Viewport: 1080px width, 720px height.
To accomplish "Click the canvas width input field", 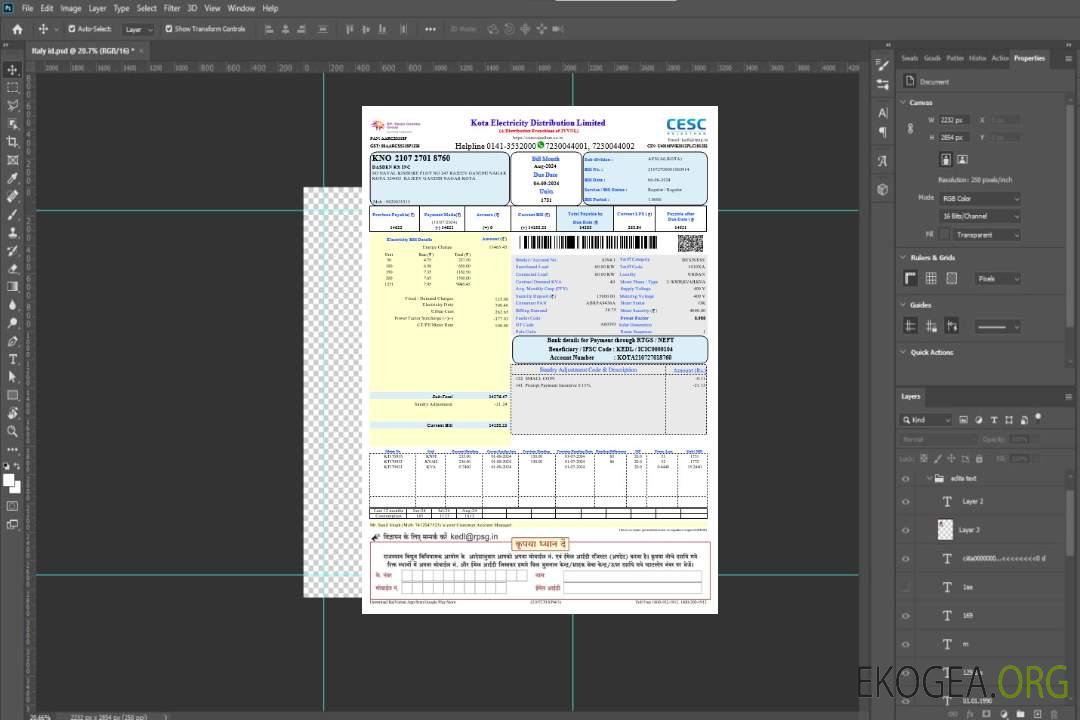I will (x=956, y=120).
